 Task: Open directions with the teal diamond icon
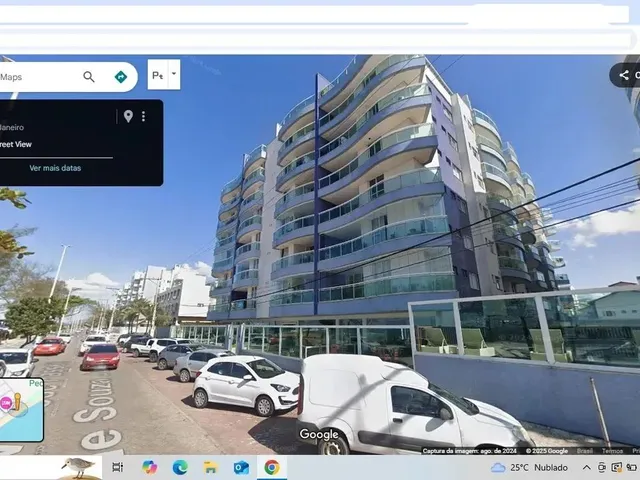point(120,77)
